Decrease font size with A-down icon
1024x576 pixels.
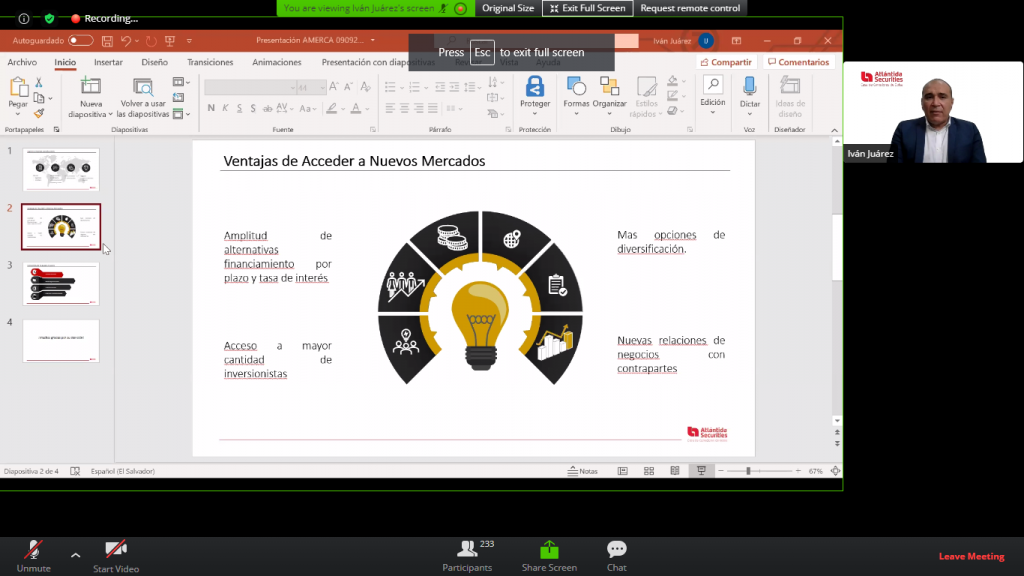(x=348, y=86)
